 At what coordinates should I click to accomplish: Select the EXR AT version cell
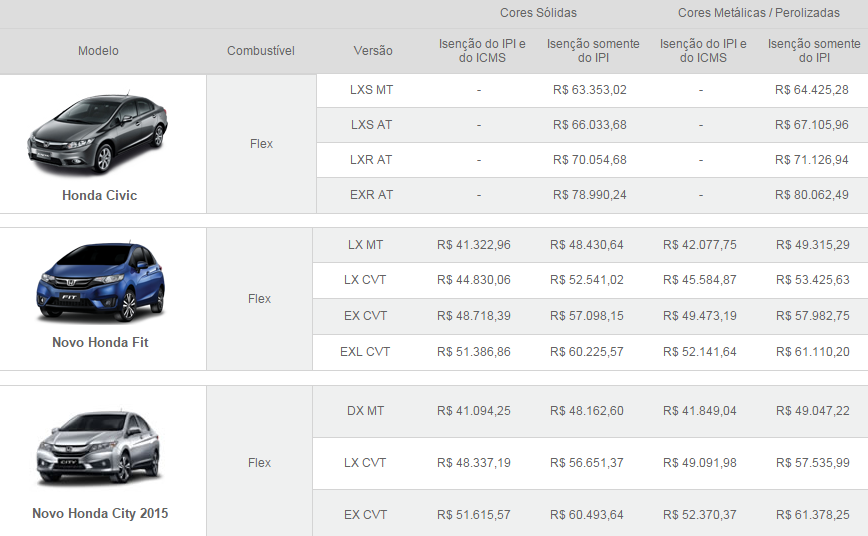click(371, 195)
